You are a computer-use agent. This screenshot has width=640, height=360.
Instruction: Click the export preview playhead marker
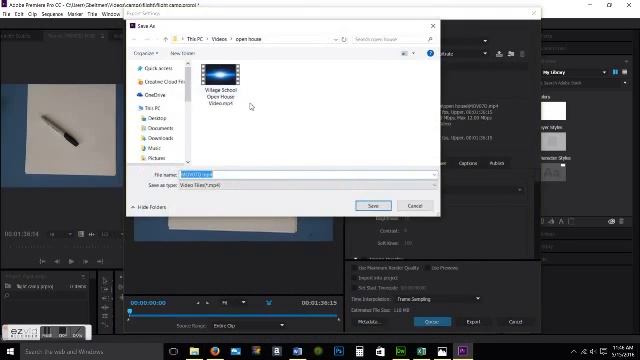pyautogui.click(x=130, y=311)
